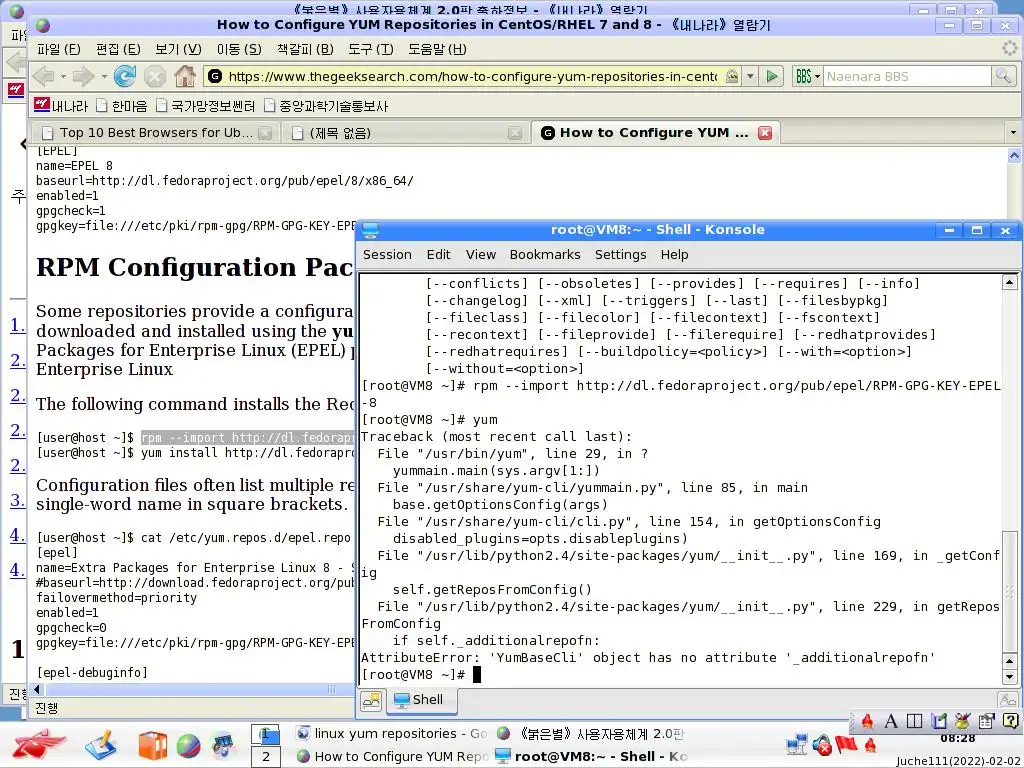Go to the Home page icon
The image size is (1024, 768).
point(185,76)
